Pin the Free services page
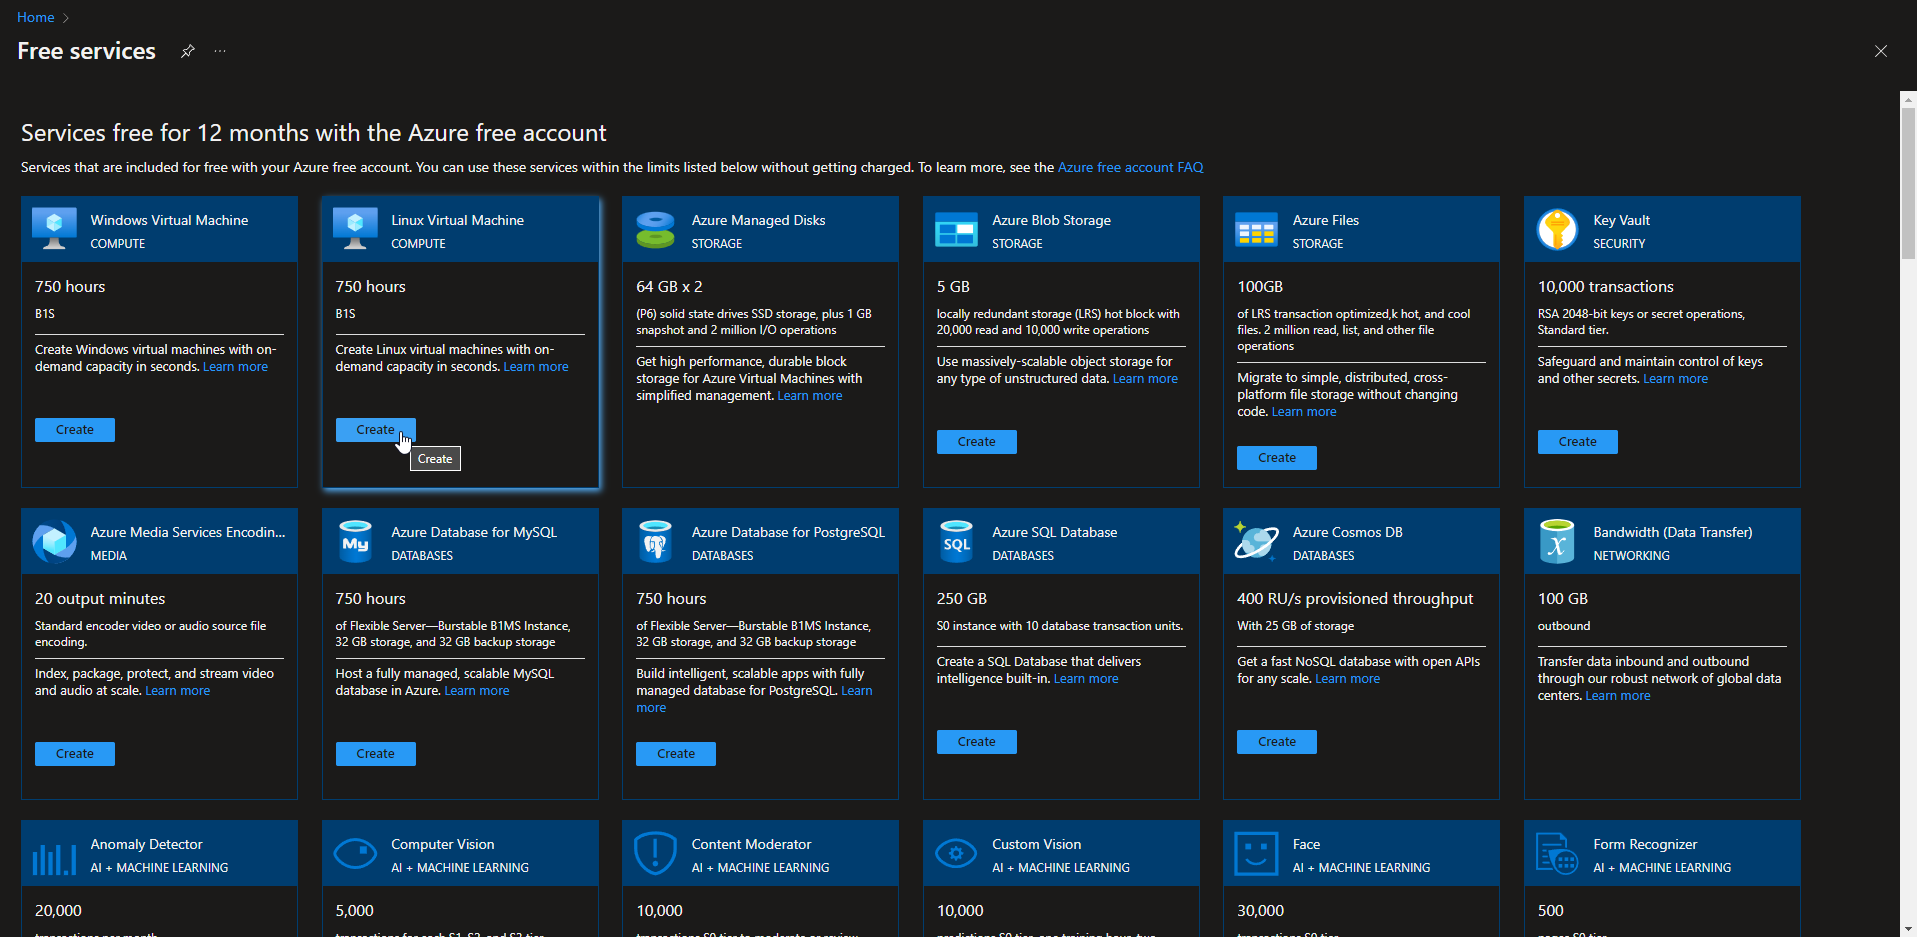1917x937 pixels. point(187,51)
